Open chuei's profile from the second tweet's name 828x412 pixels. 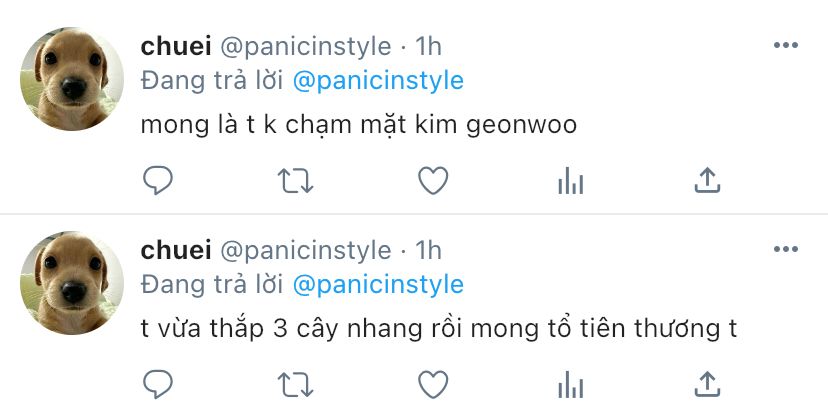coord(176,250)
